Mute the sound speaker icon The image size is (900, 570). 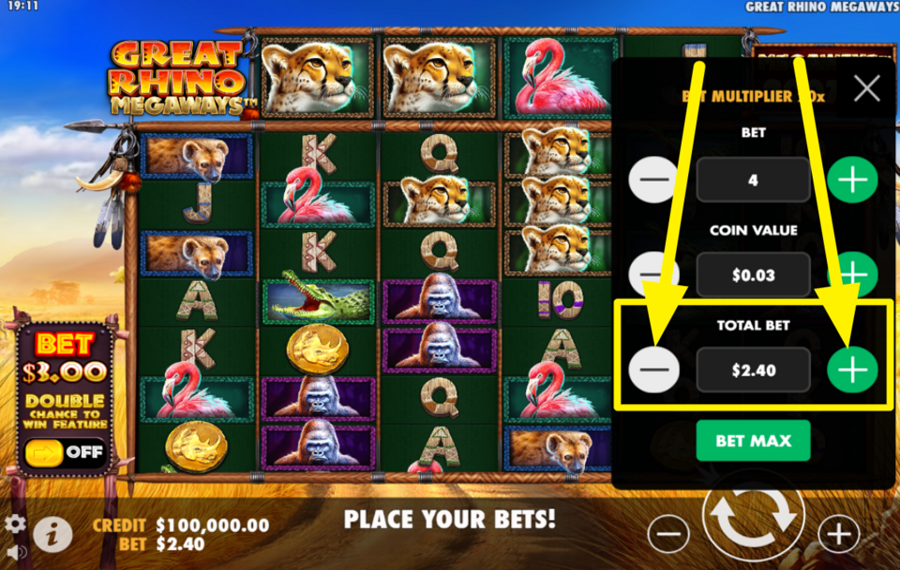pos(17,553)
